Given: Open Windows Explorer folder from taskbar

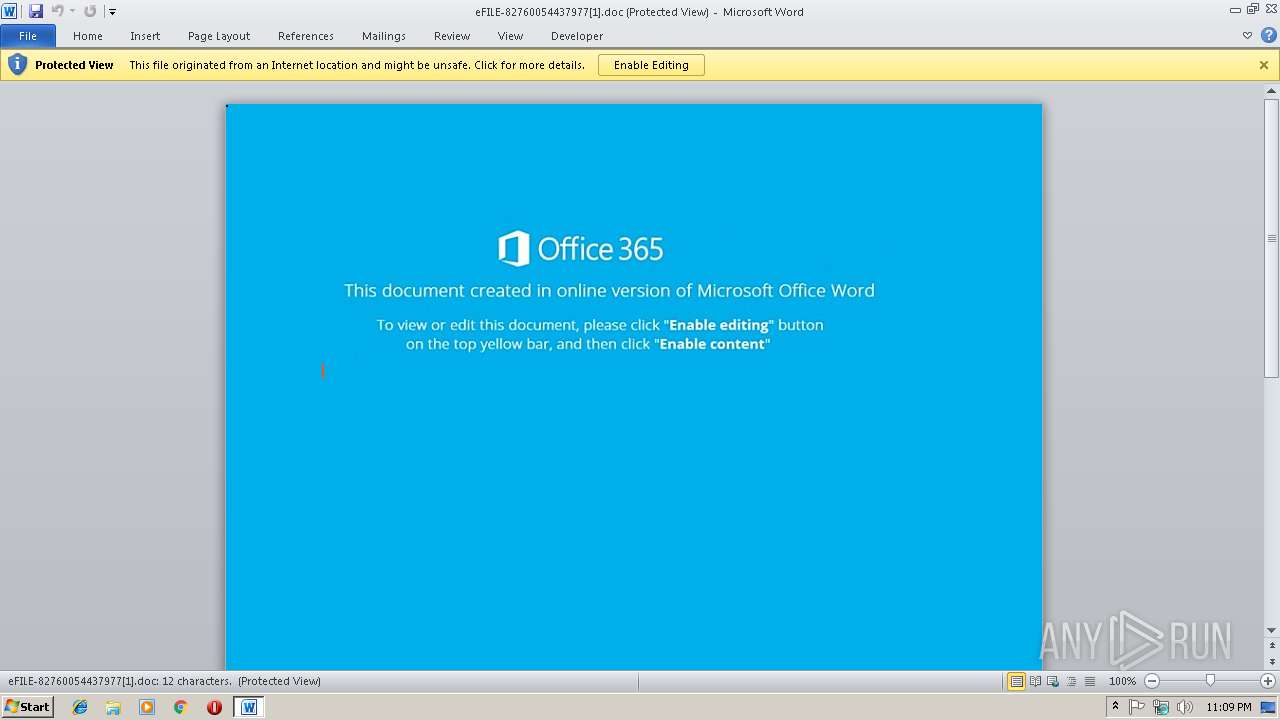Looking at the screenshot, I should tap(113, 707).
